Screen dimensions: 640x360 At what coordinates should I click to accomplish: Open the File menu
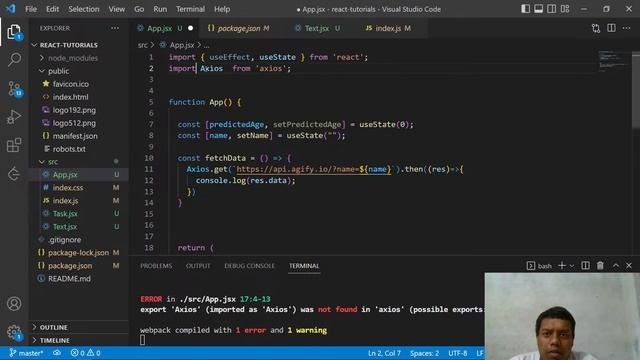tap(31, 9)
